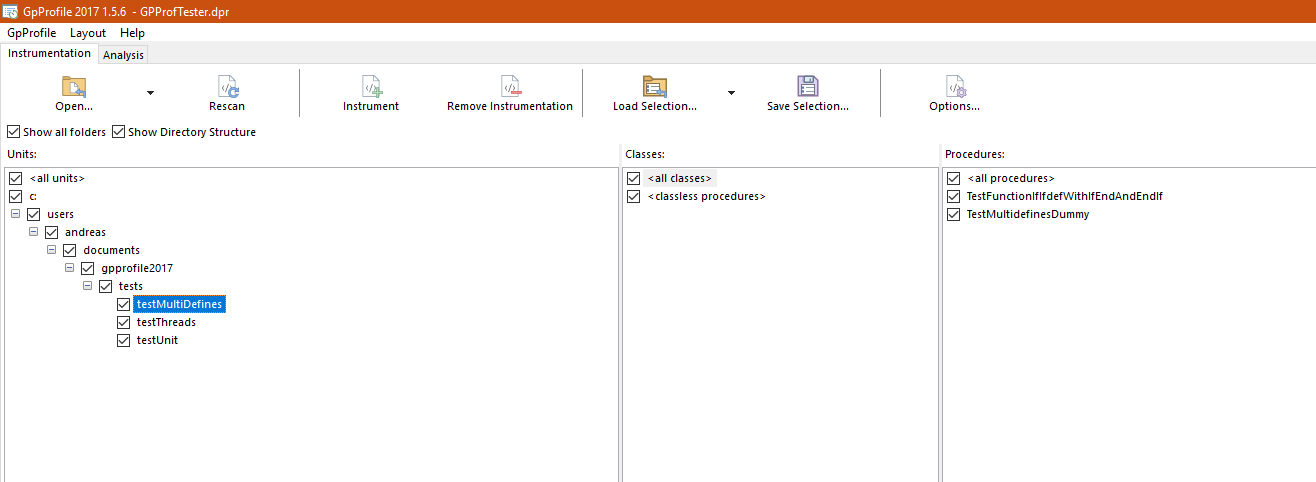Click the Instrument button label

[371, 106]
